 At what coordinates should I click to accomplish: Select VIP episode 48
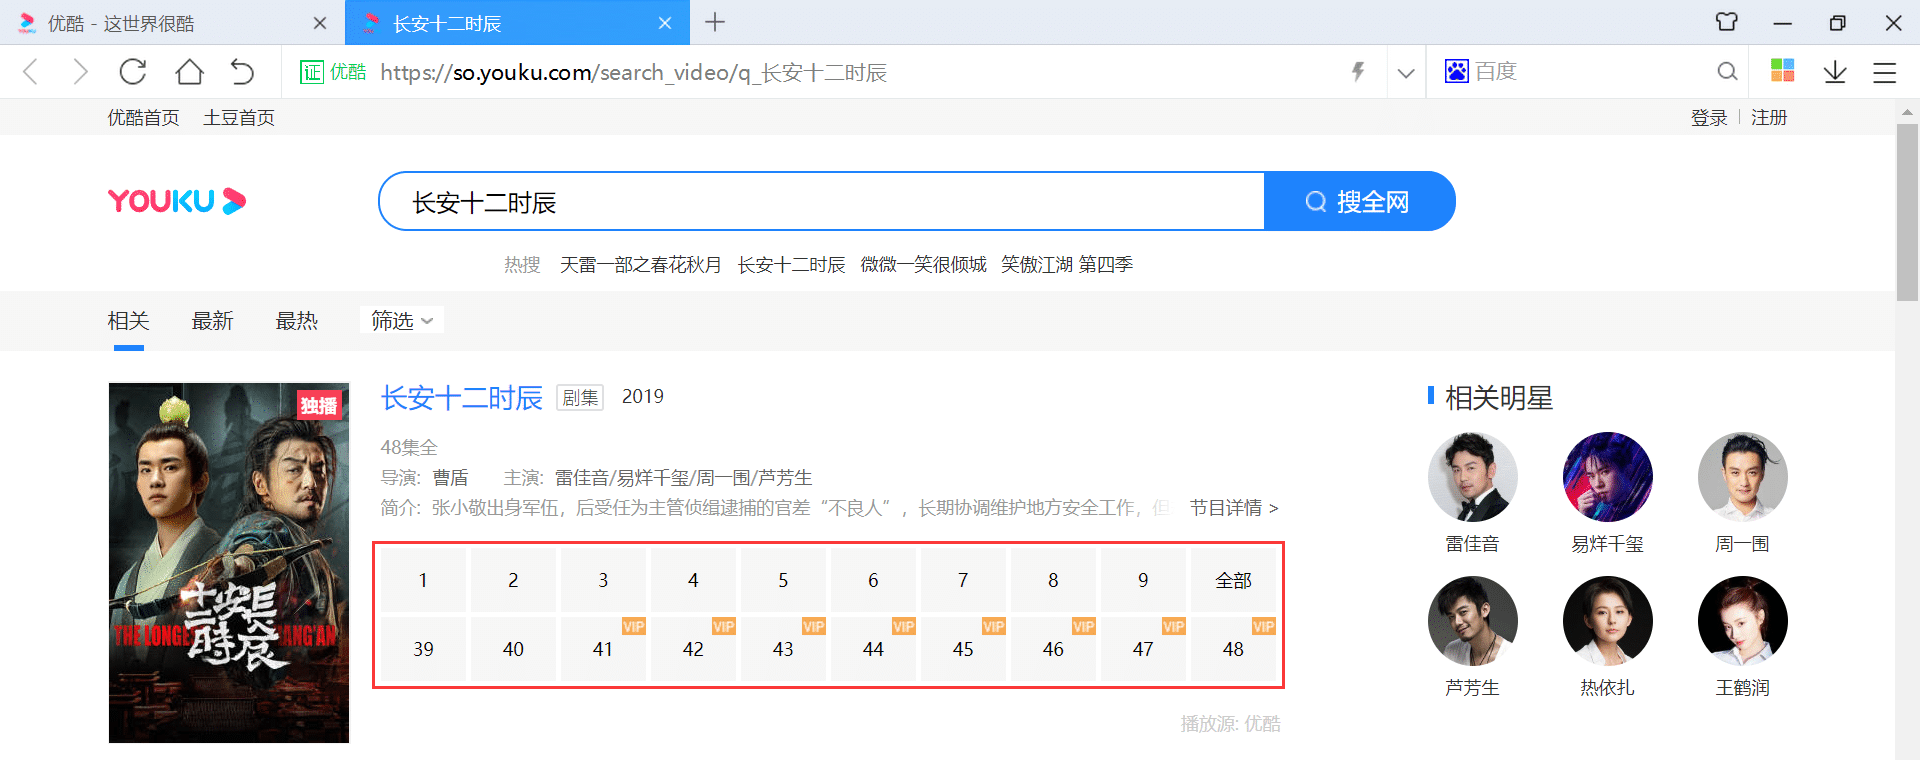(x=1233, y=649)
